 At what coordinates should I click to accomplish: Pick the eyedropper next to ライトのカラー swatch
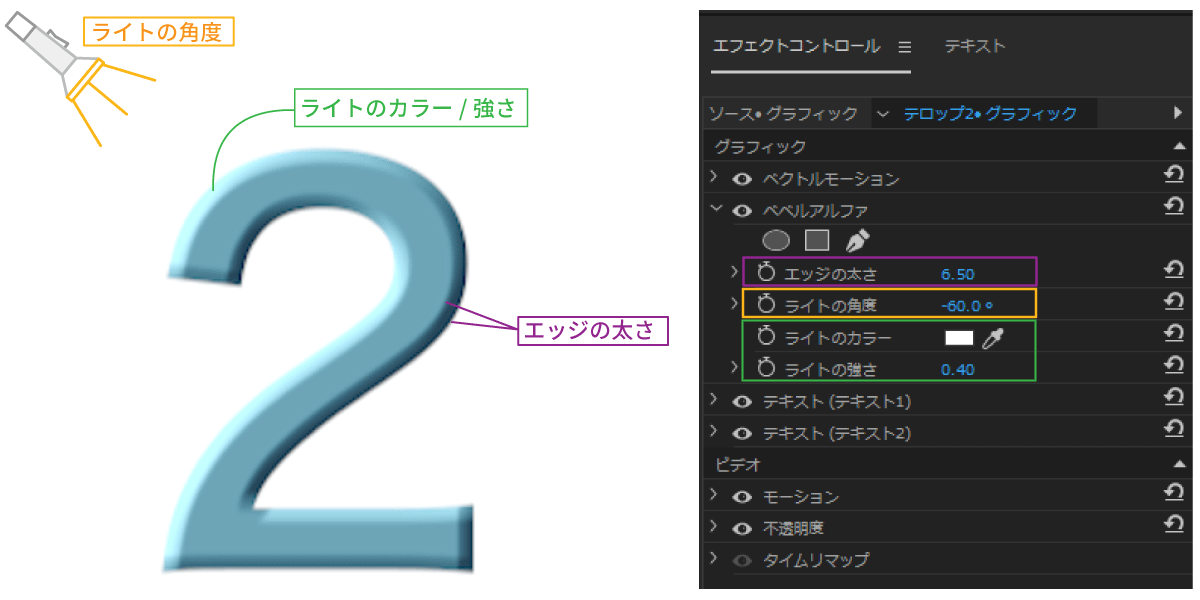(992, 338)
